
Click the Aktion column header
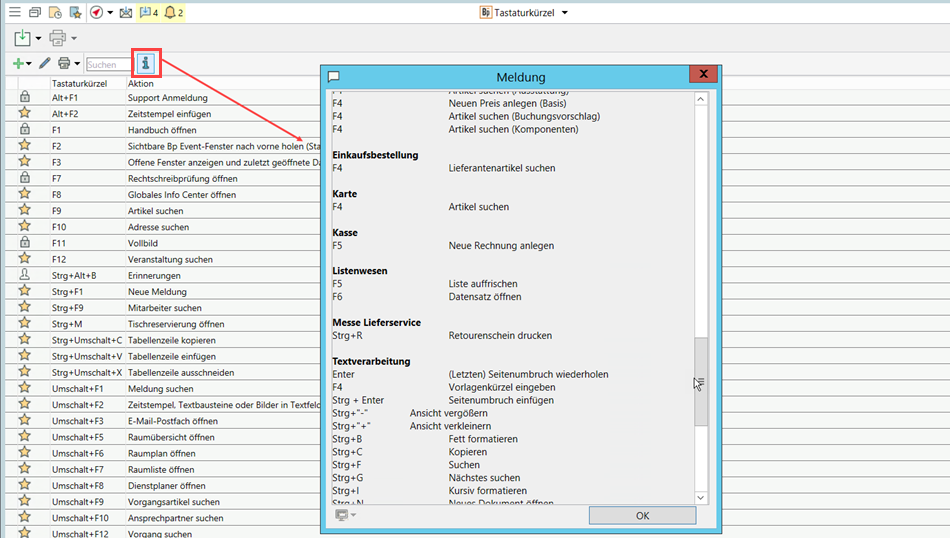pyautogui.click(x=141, y=83)
